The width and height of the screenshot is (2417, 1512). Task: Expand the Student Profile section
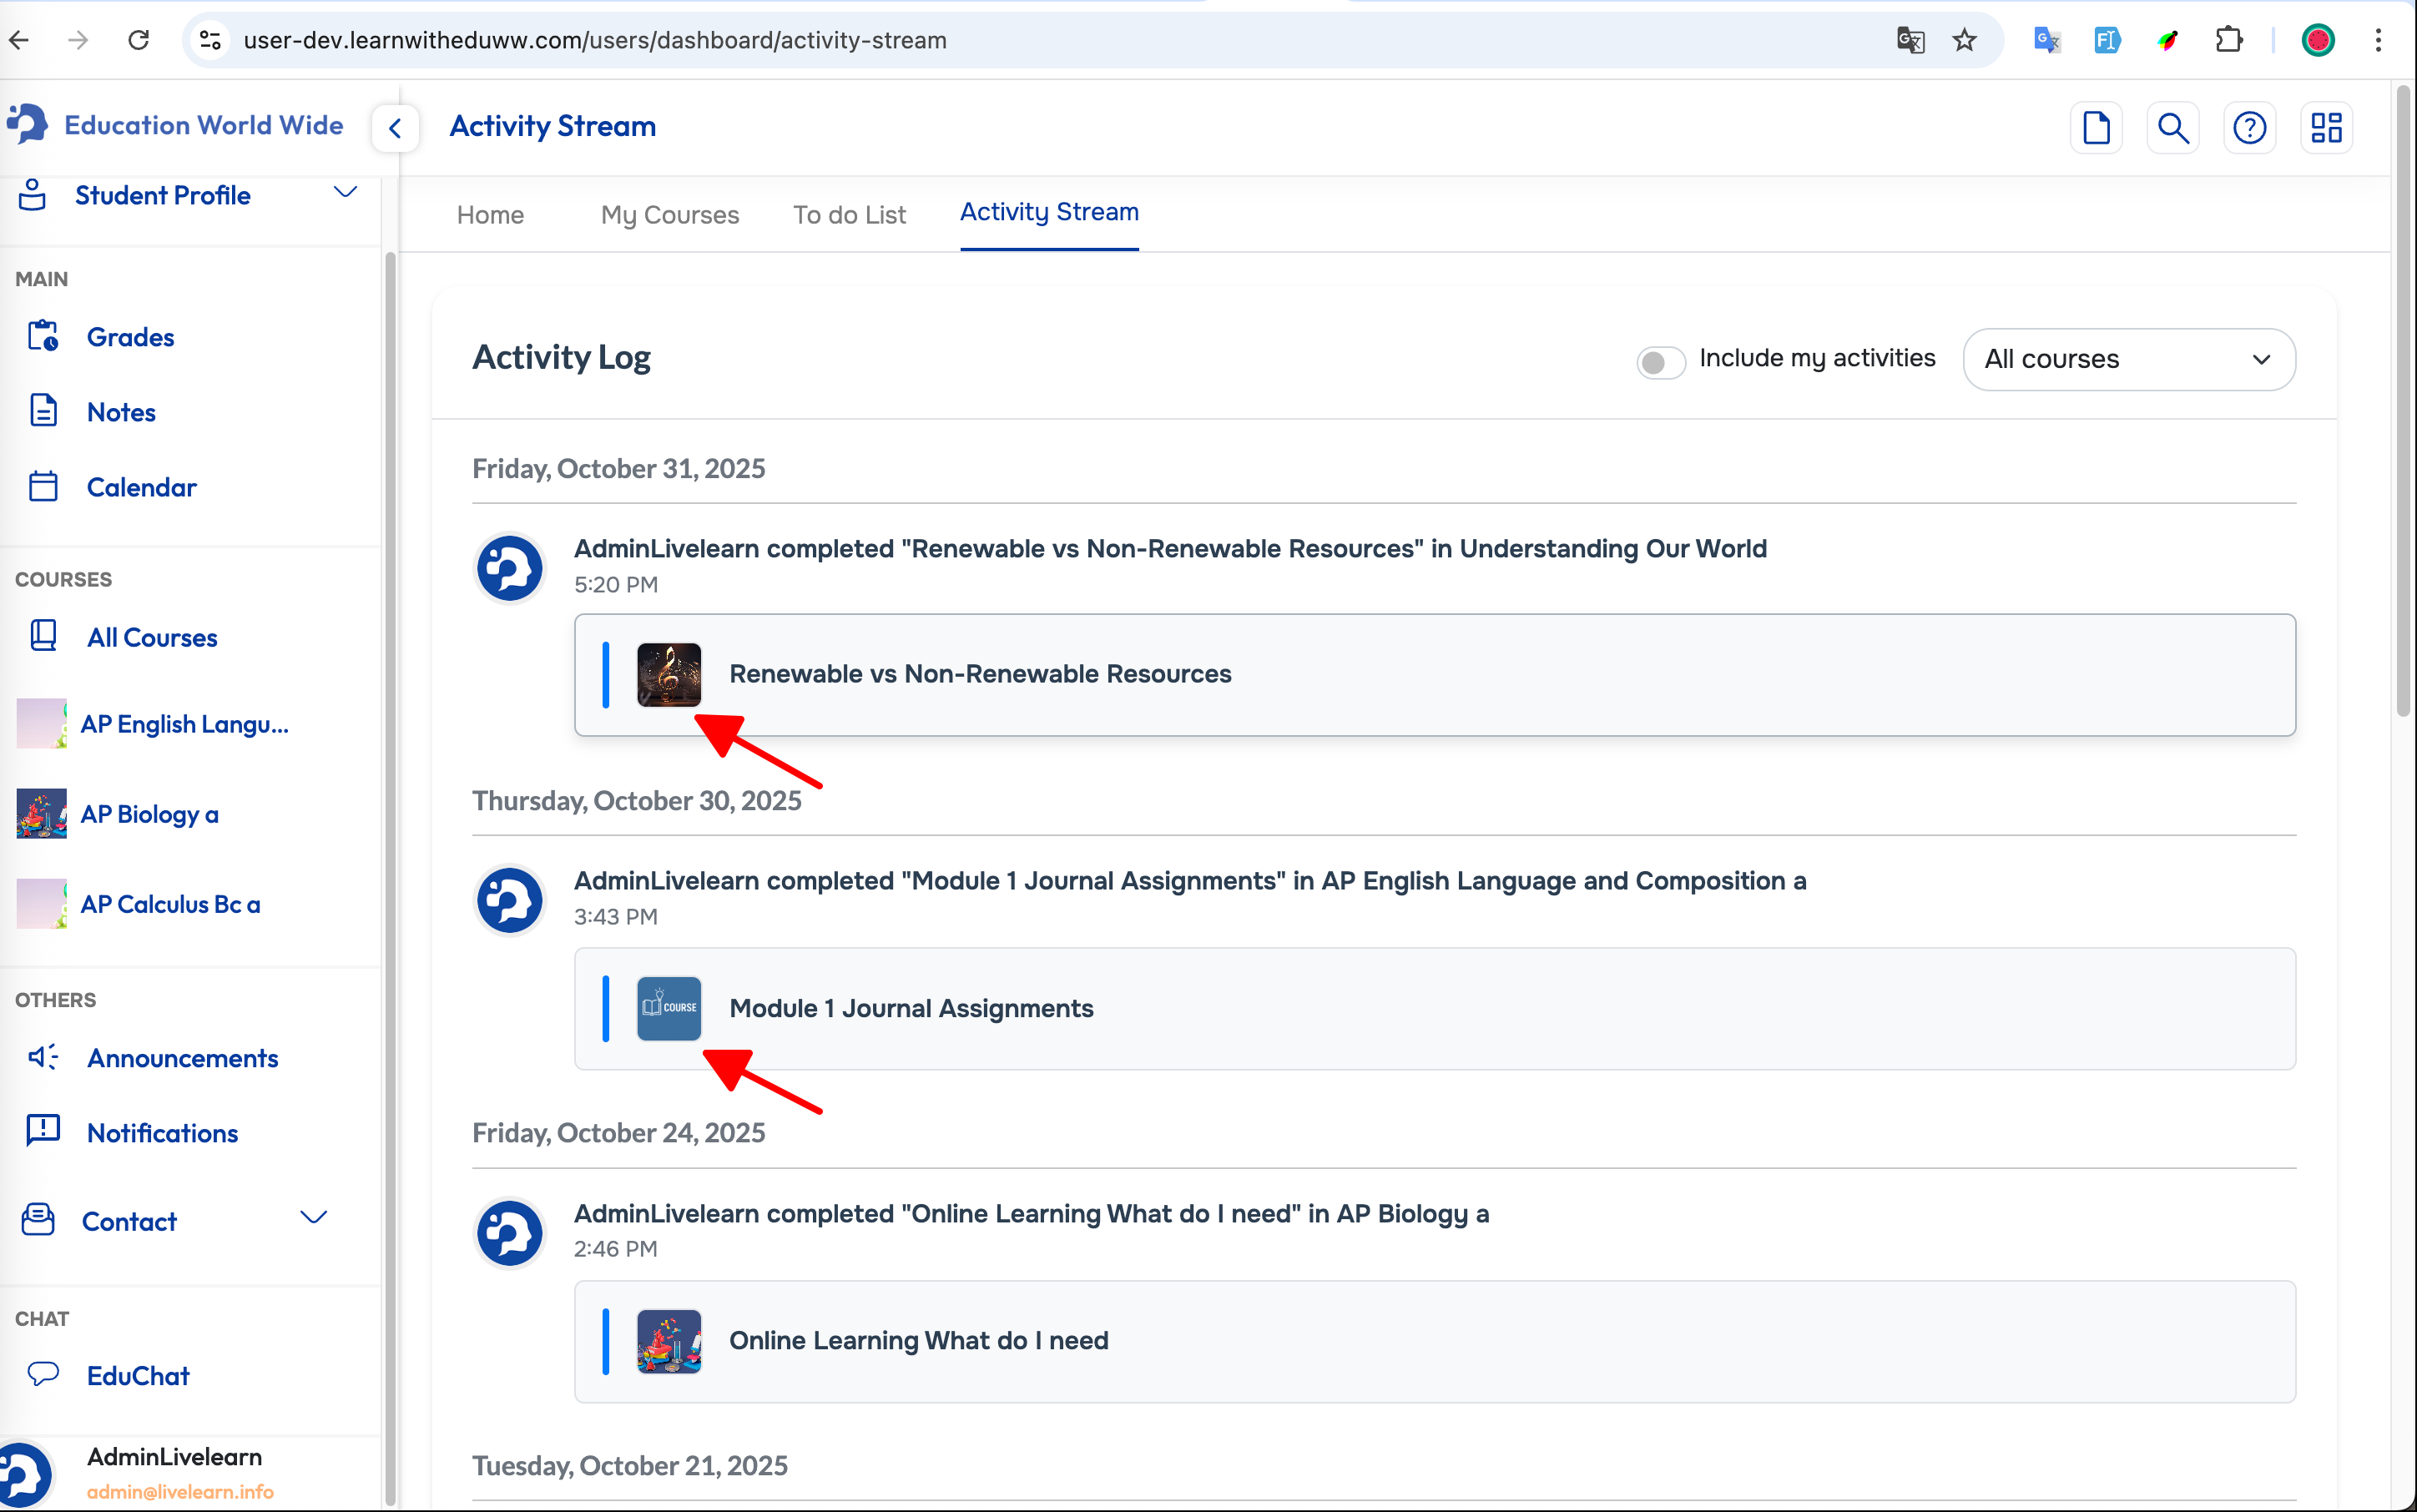point(345,193)
